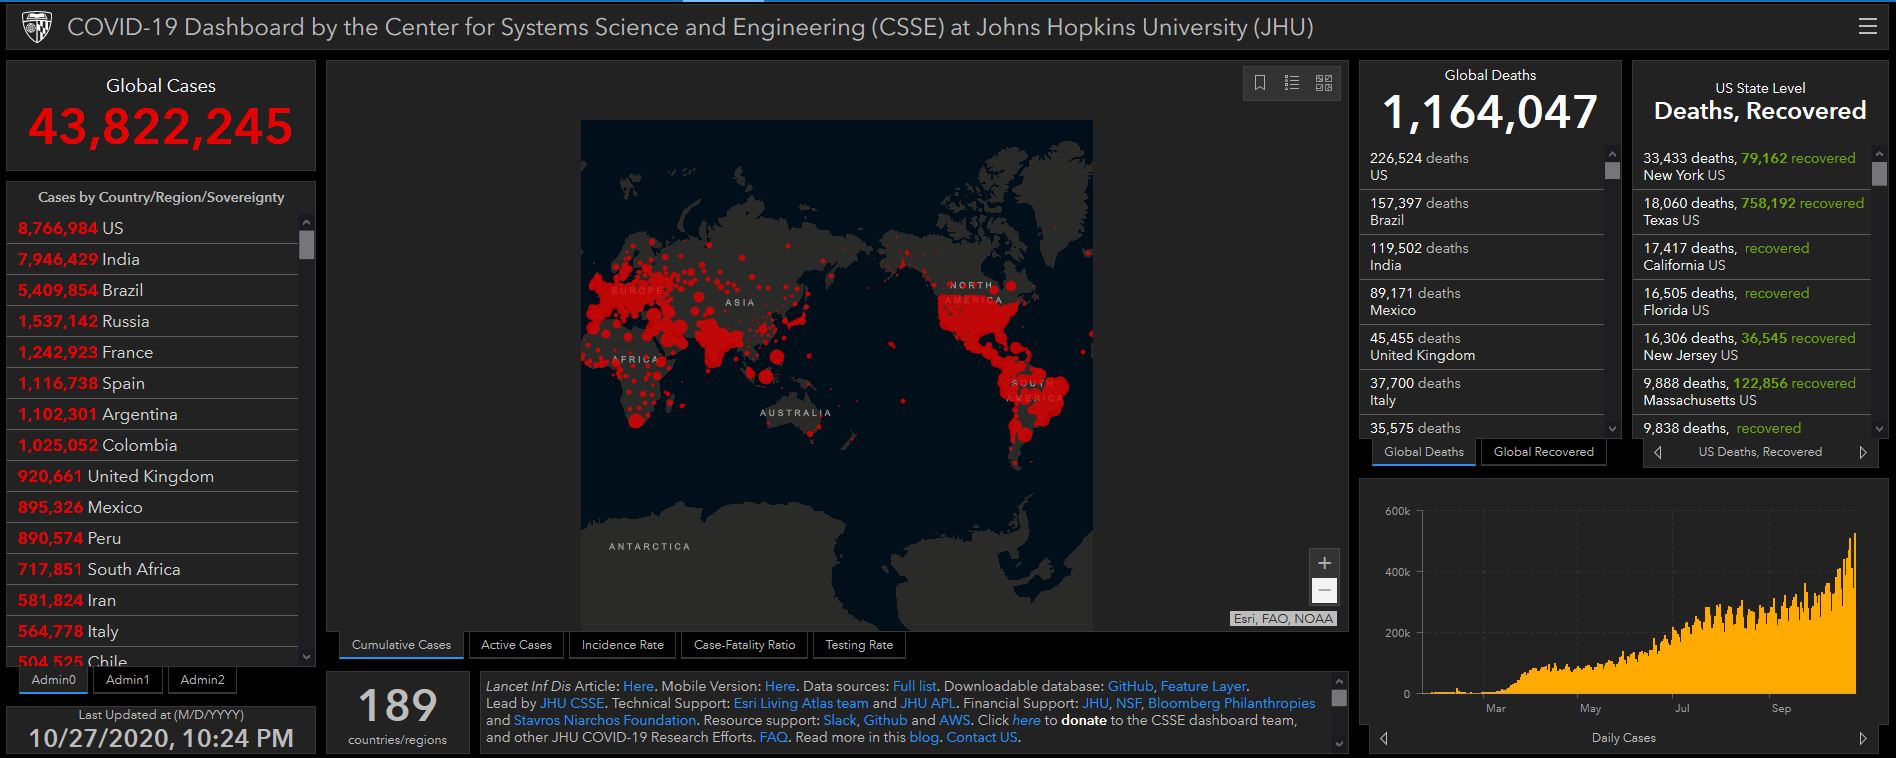Open the Stavros Niarchos Foundation link
Image resolution: width=1896 pixels, height=758 pixels.
(605, 720)
